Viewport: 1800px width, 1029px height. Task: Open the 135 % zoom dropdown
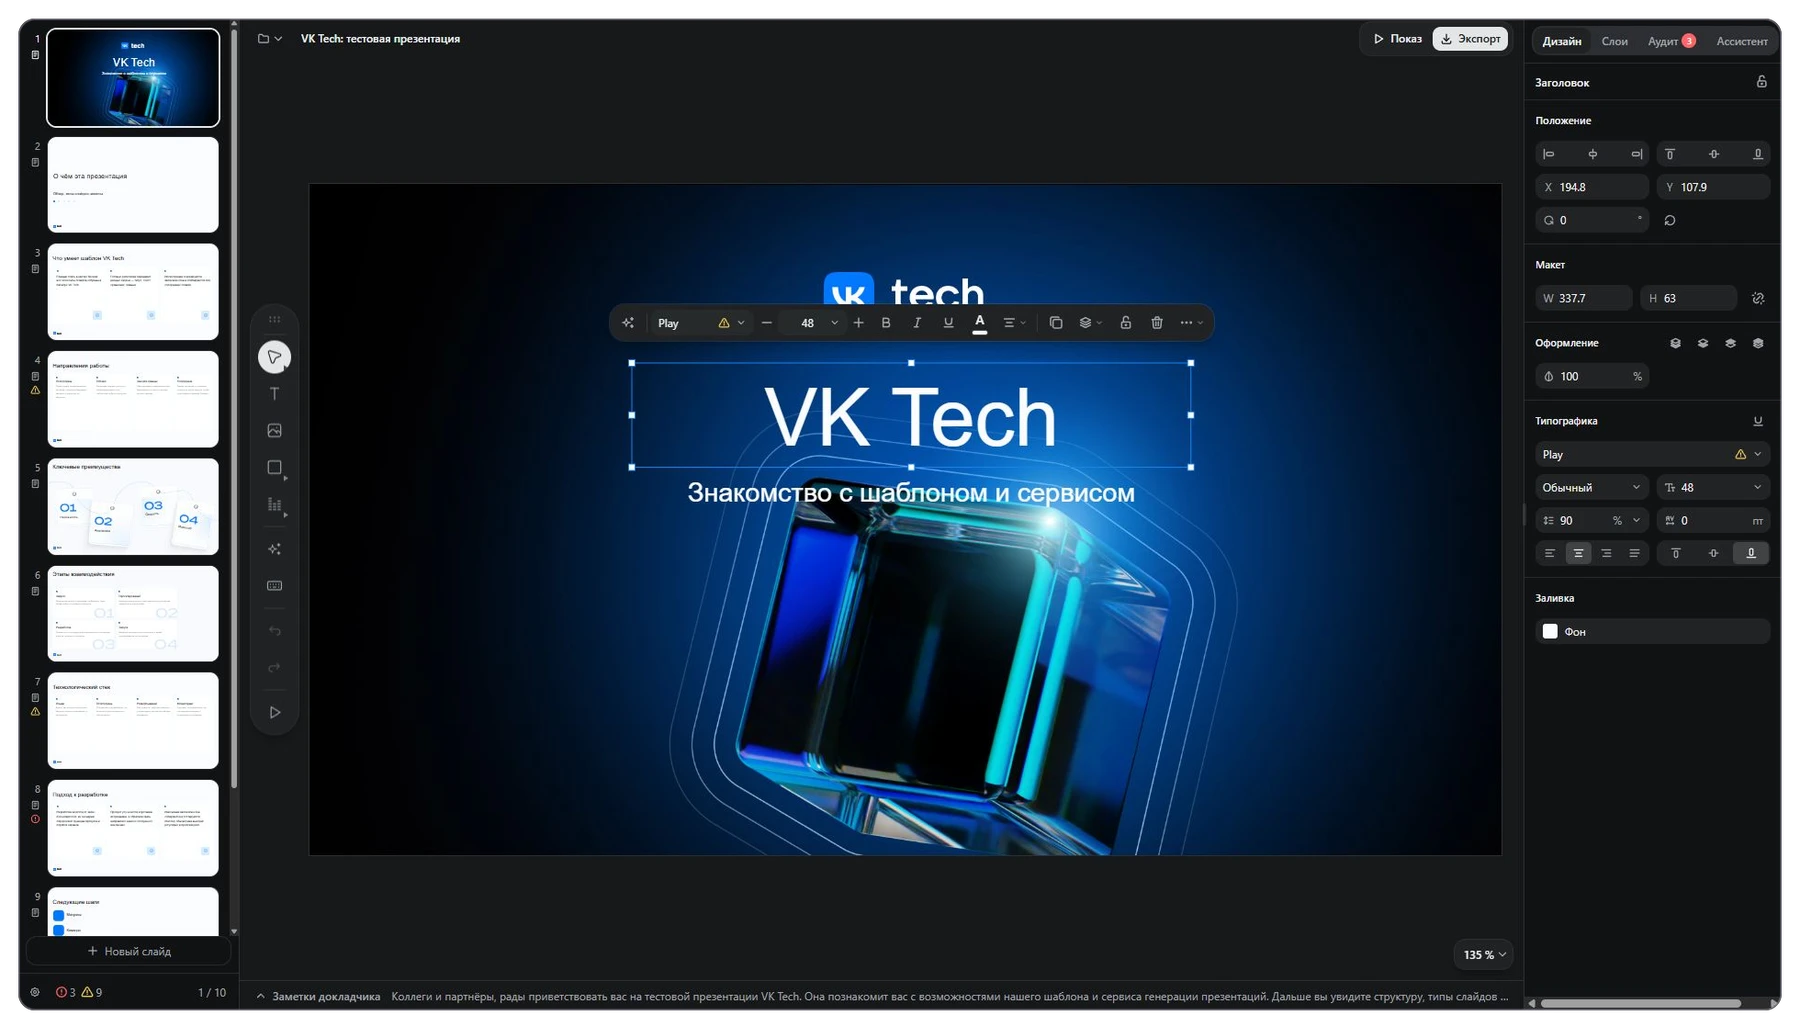(x=1483, y=954)
